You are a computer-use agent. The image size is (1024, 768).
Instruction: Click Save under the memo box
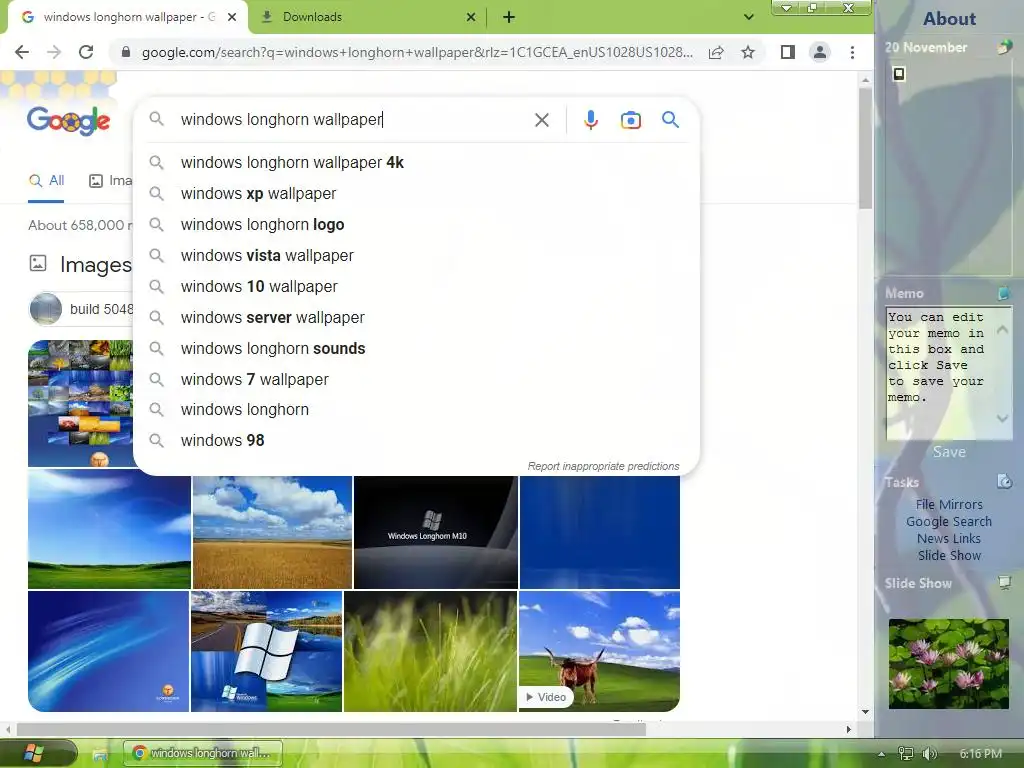(949, 452)
